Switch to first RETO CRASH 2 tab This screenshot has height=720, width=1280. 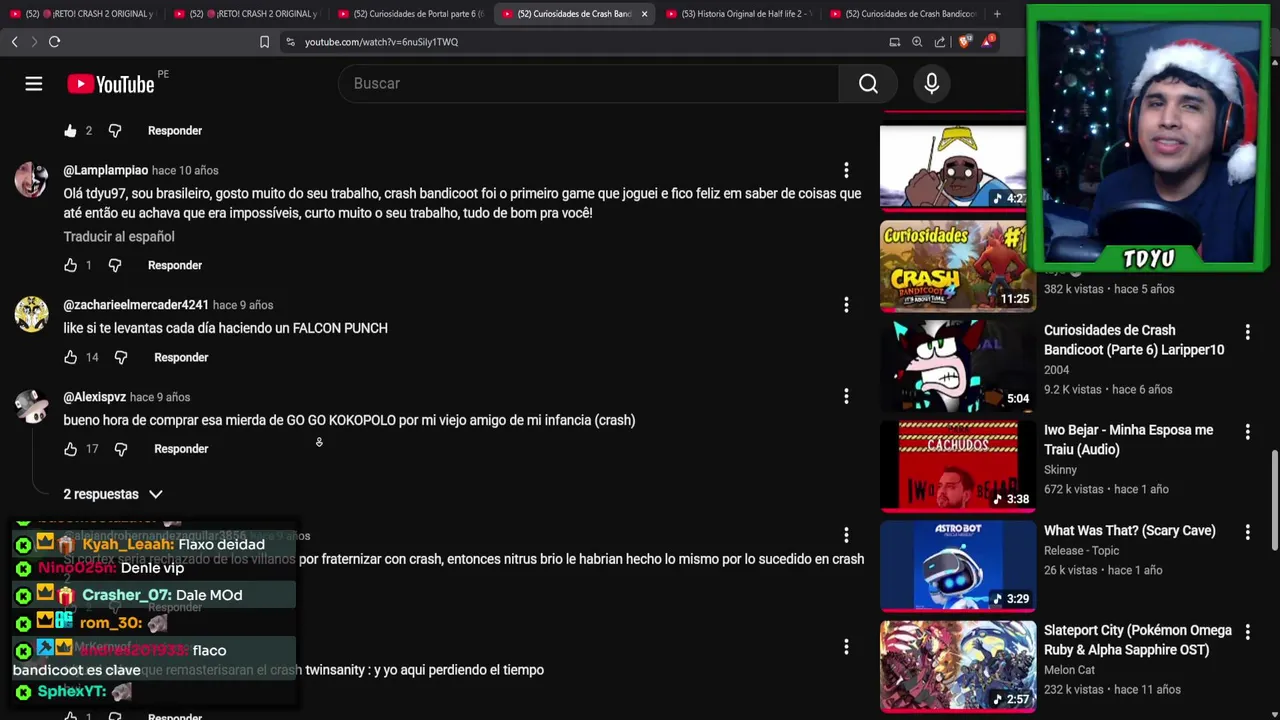coord(82,14)
